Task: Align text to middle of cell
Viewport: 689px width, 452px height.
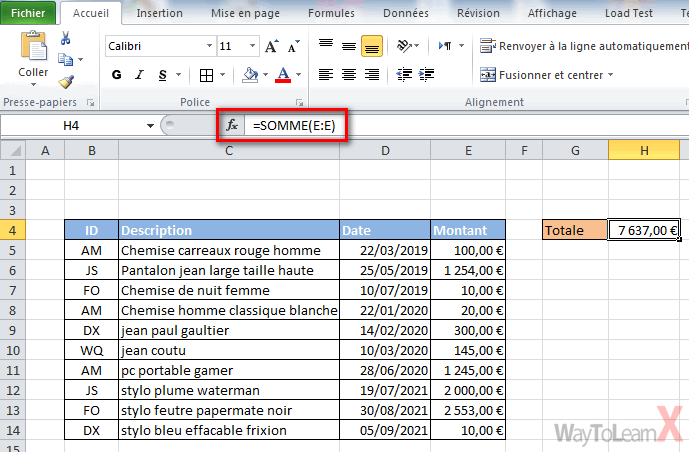Action: pyautogui.click(x=349, y=46)
